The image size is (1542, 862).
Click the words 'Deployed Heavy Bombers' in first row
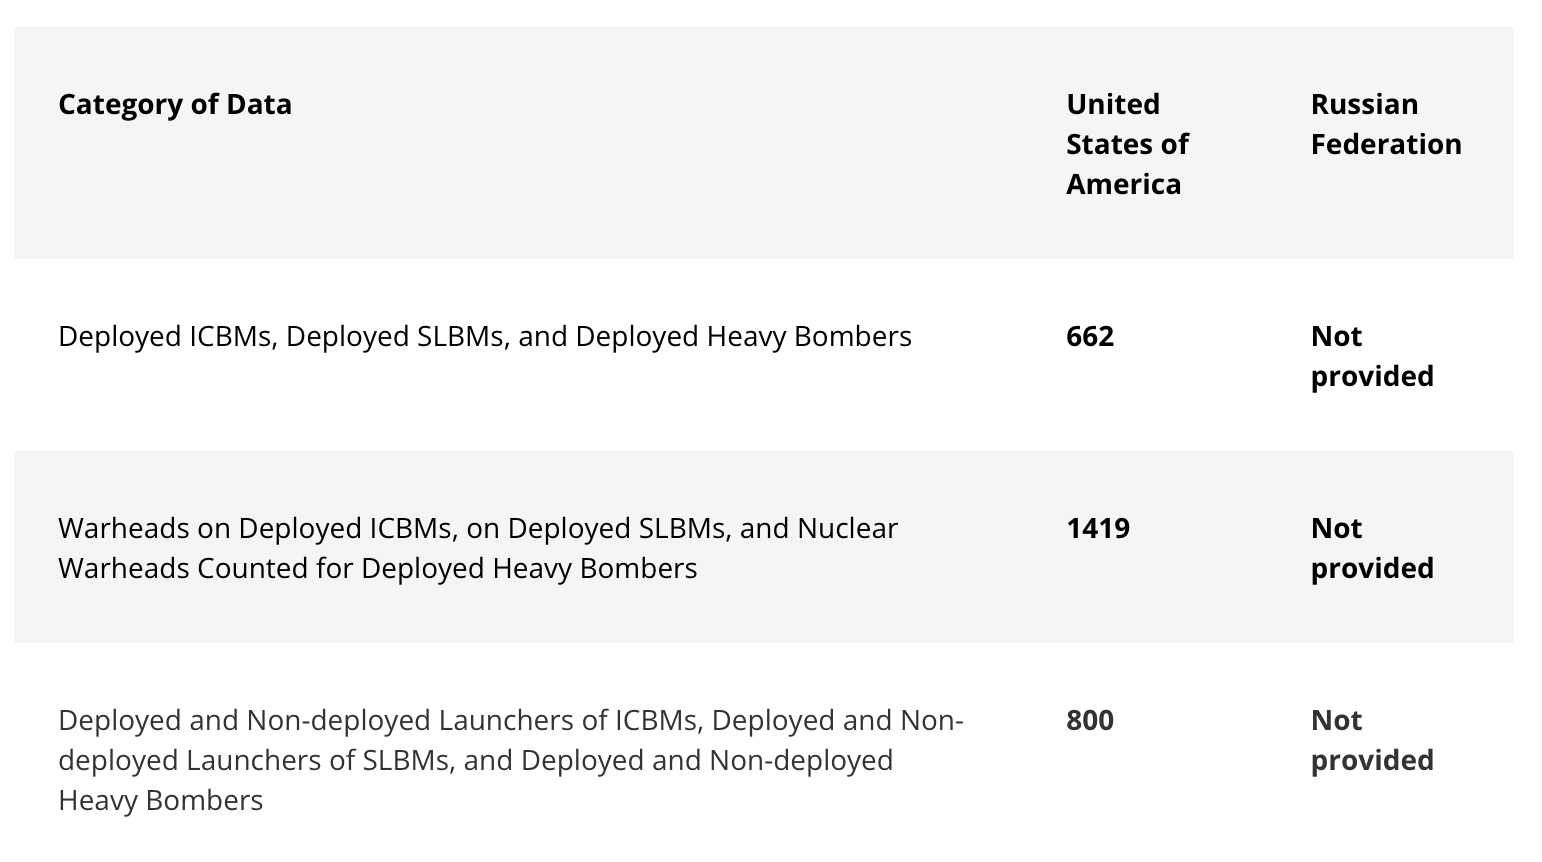(x=744, y=336)
